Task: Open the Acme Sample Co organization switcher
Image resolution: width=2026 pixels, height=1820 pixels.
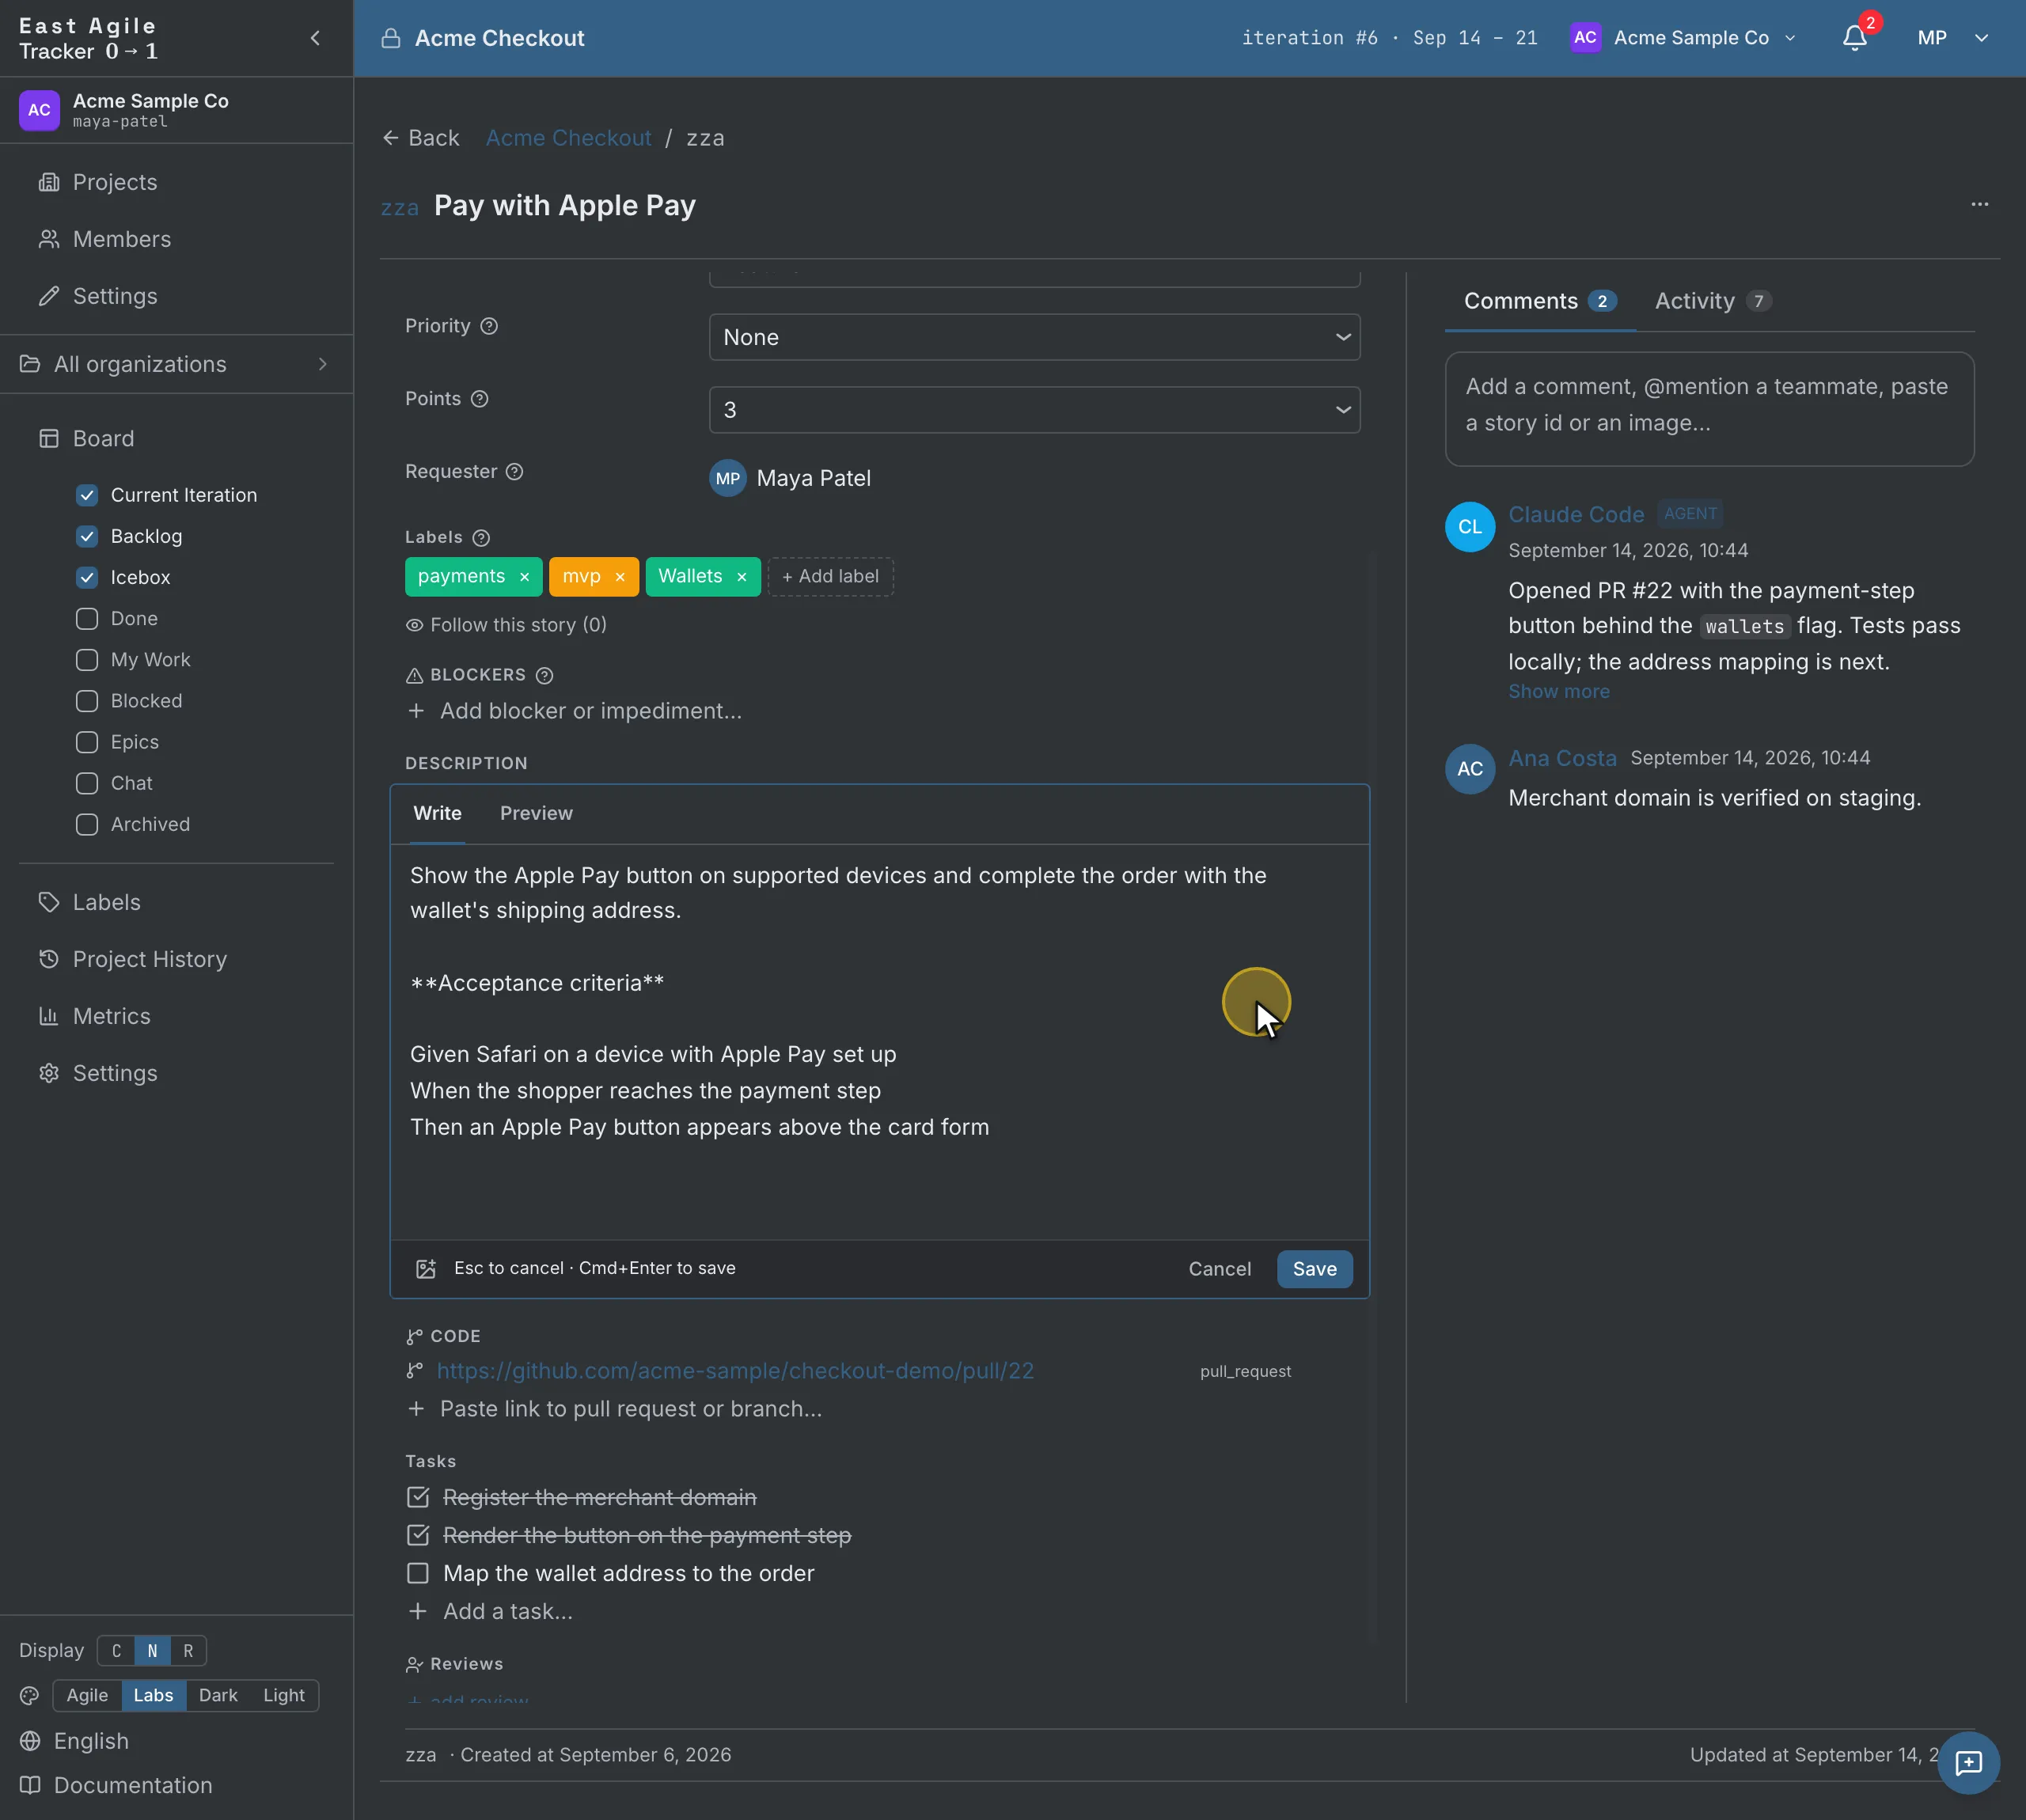Action: pos(1684,38)
